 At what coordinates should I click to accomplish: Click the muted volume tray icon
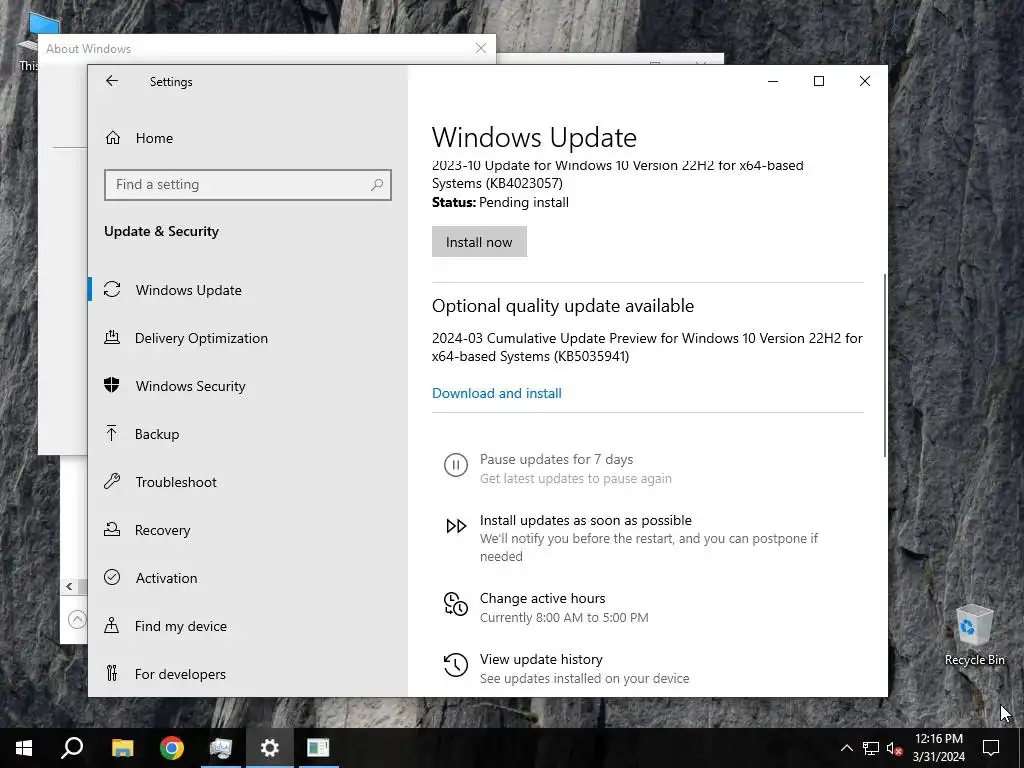[895, 748]
